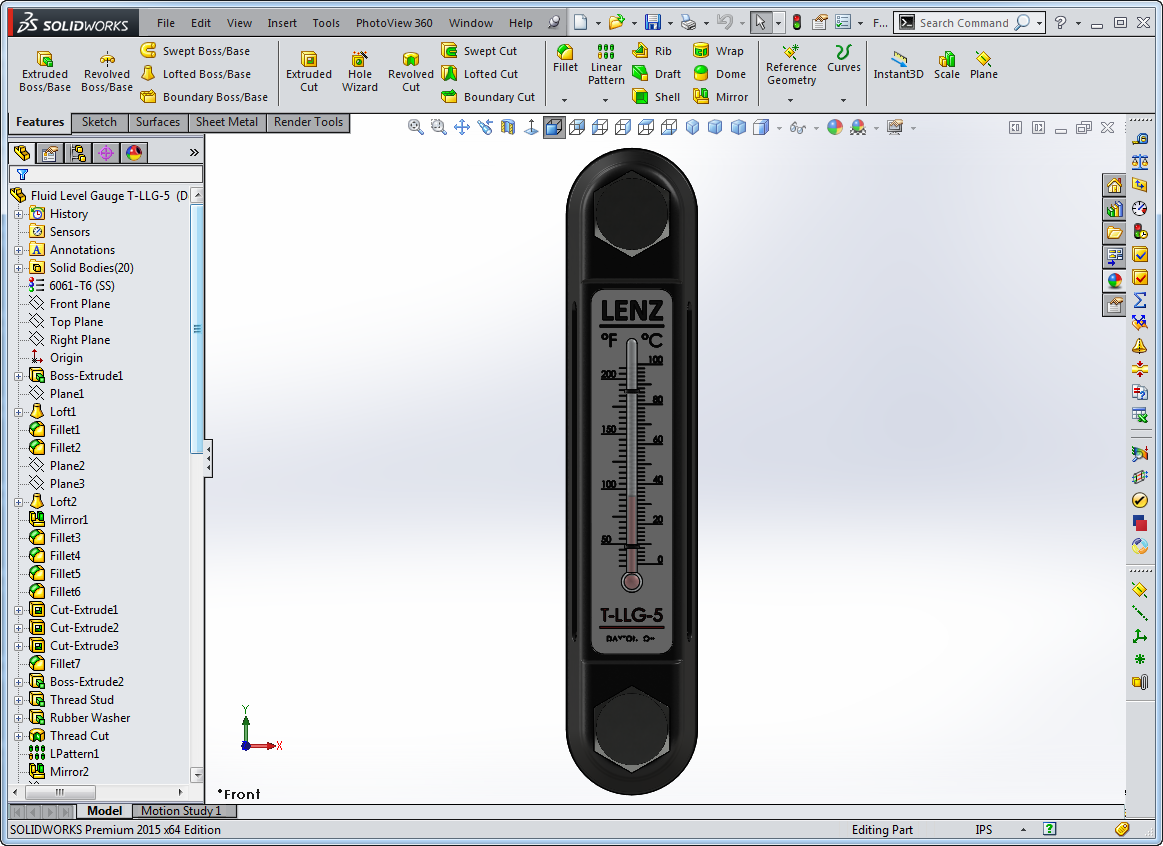Select the Mirror1 feature in tree

click(x=59, y=520)
